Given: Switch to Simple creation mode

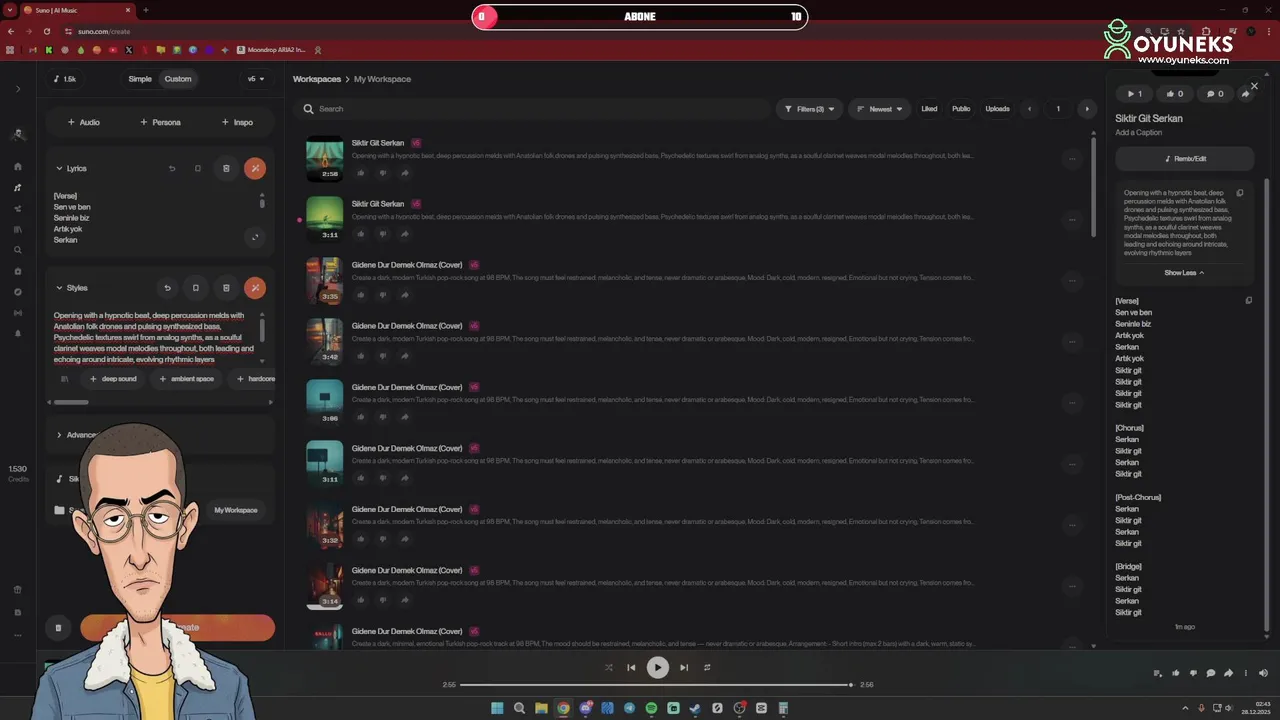Looking at the screenshot, I should coord(140,79).
